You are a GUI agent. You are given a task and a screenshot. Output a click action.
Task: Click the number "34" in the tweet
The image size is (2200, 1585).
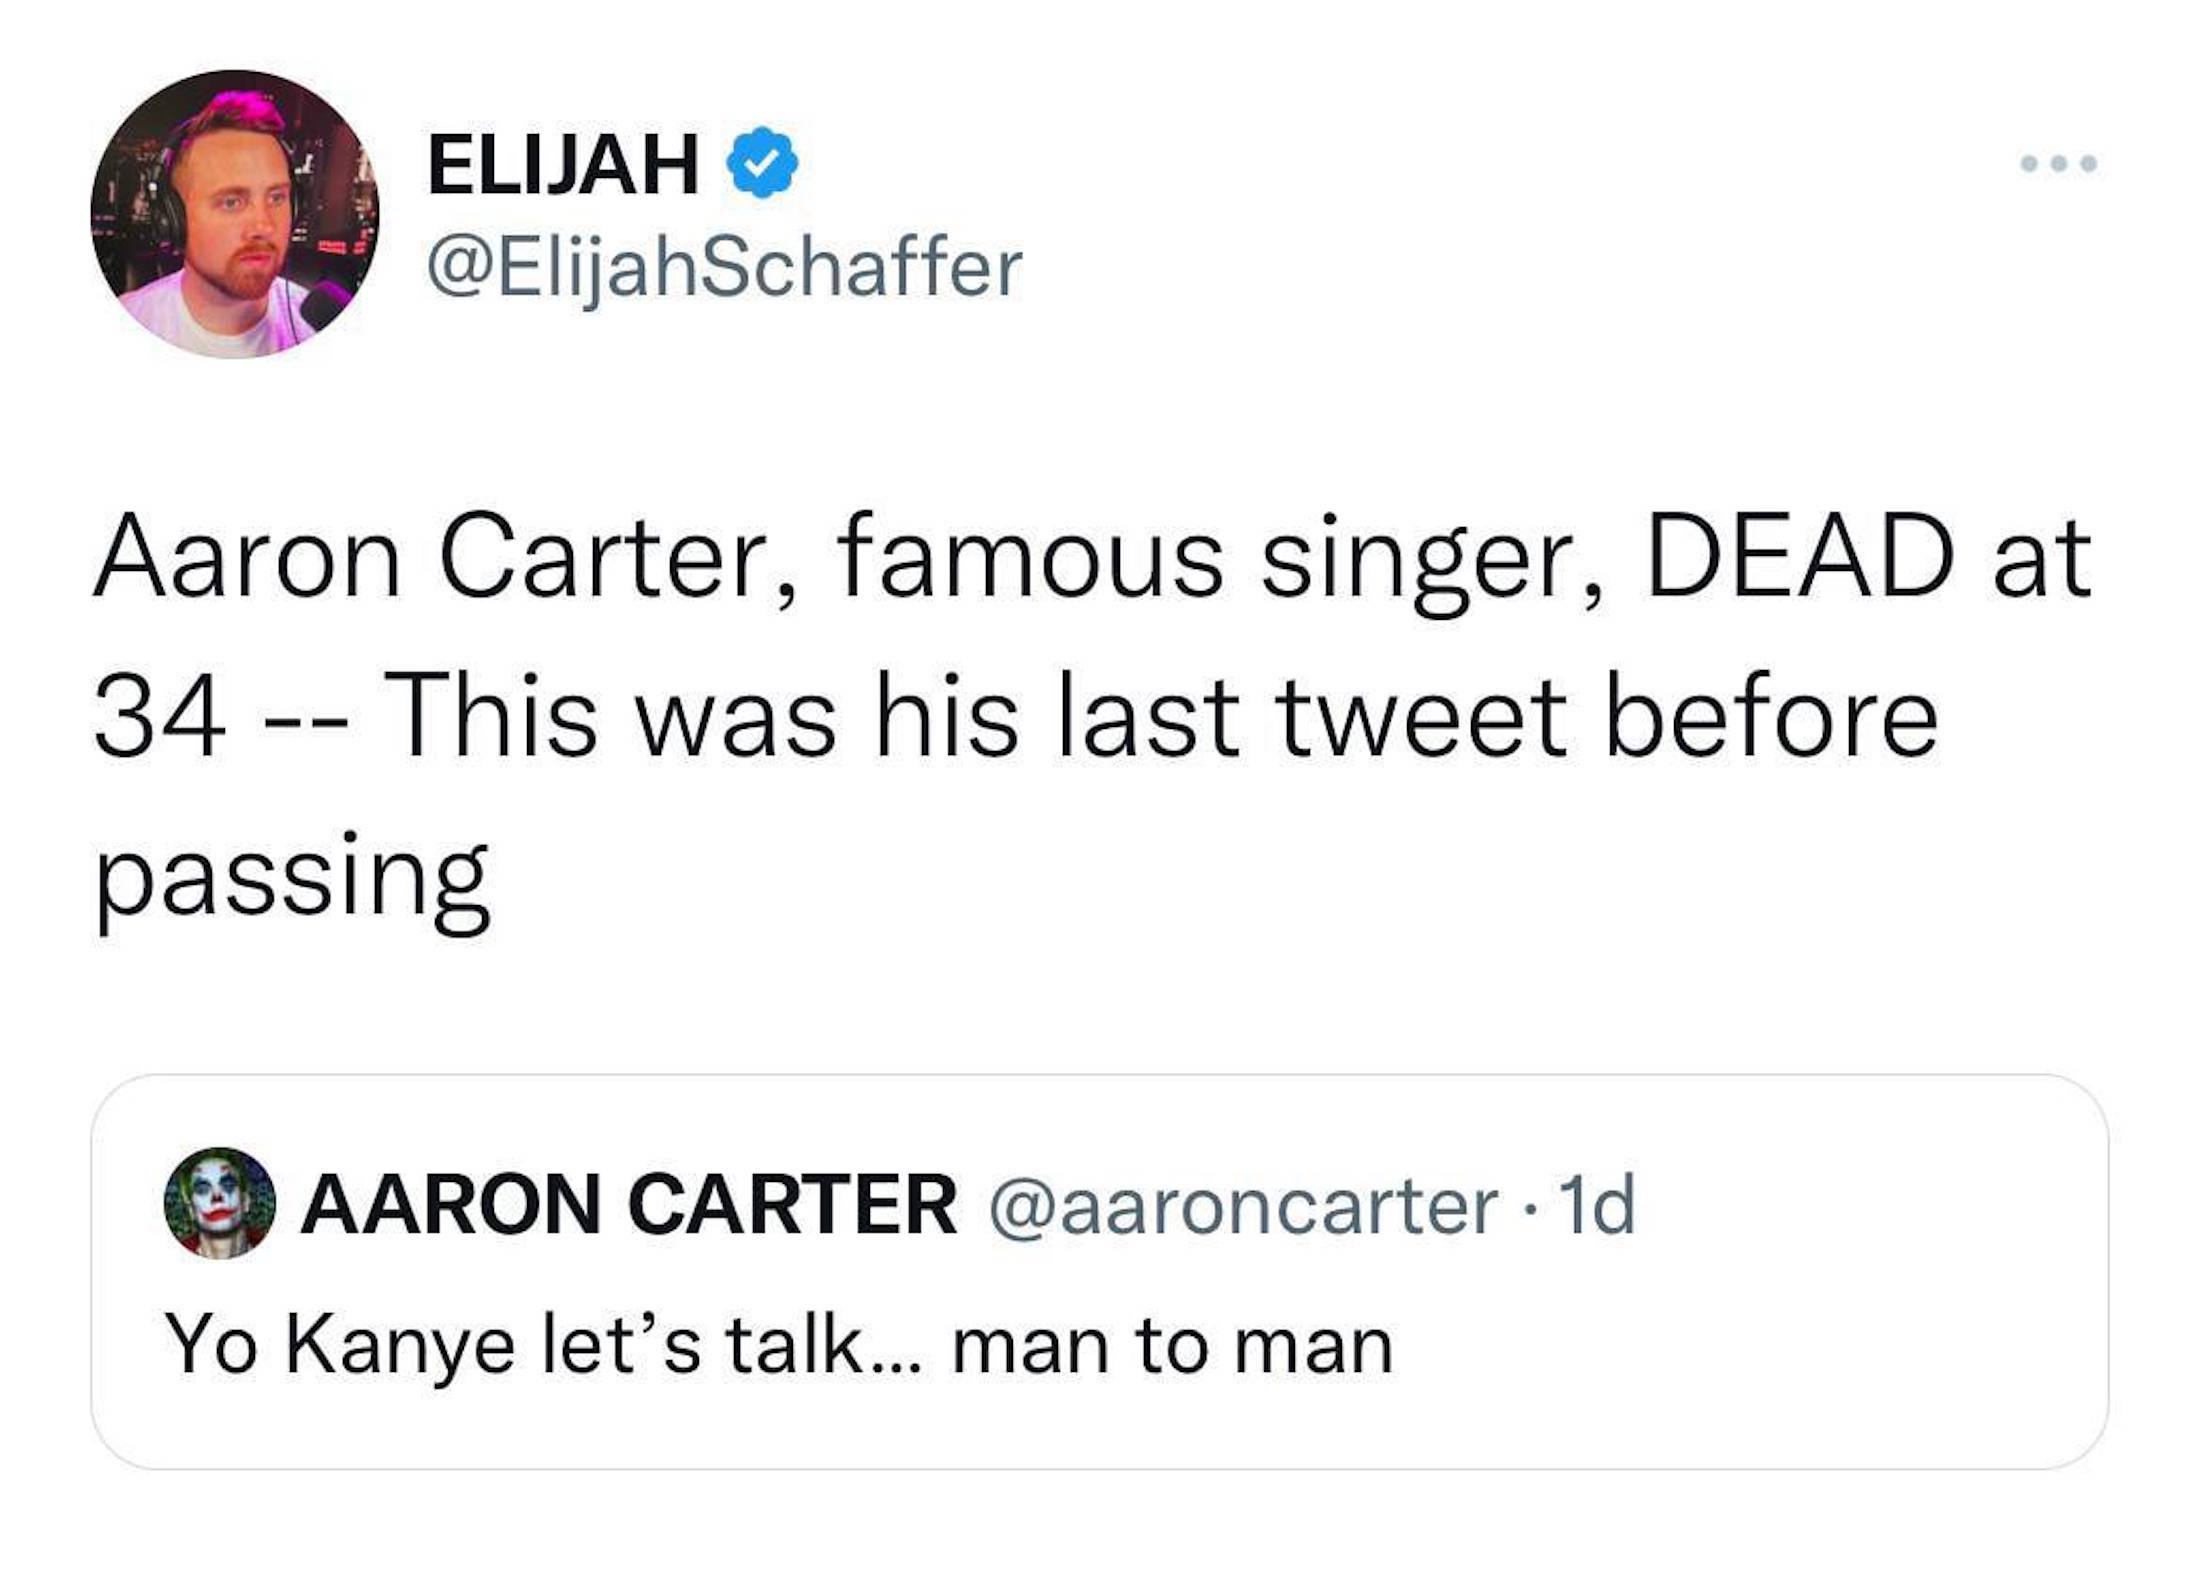pos(160,717)
